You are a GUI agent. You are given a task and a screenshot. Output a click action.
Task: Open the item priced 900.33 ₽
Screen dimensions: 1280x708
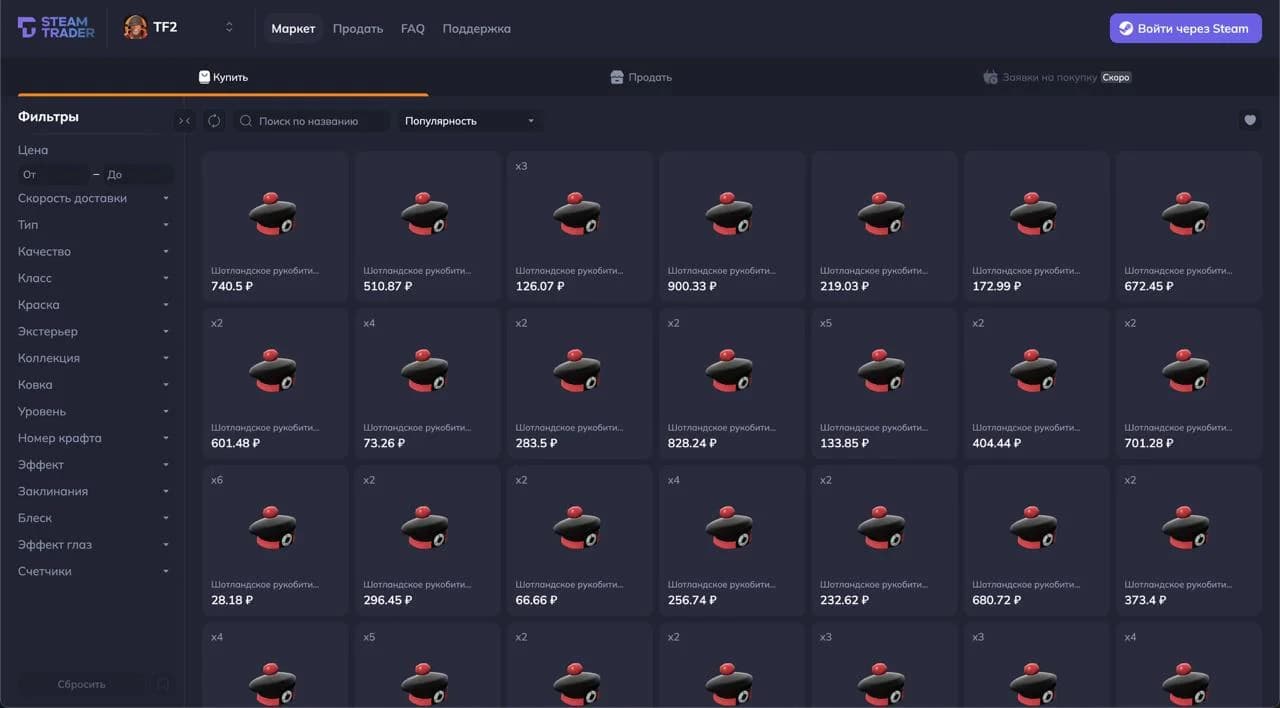(x=732, y=227)
